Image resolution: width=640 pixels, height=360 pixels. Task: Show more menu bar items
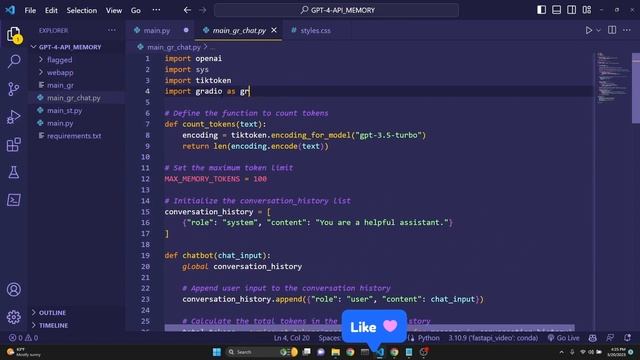(156, 10)
